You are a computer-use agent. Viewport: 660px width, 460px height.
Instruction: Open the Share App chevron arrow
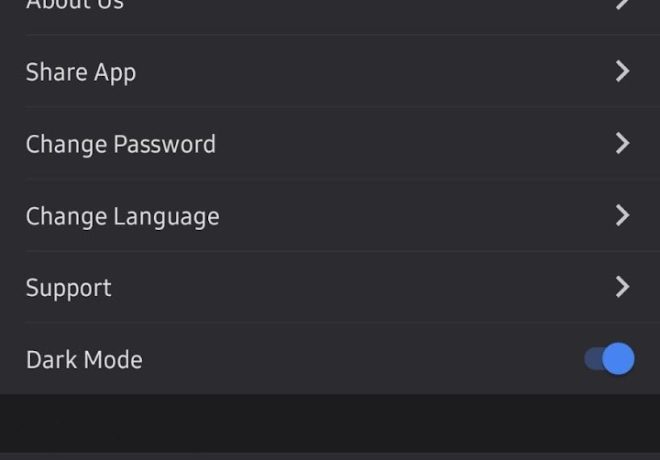click(622, 71)
